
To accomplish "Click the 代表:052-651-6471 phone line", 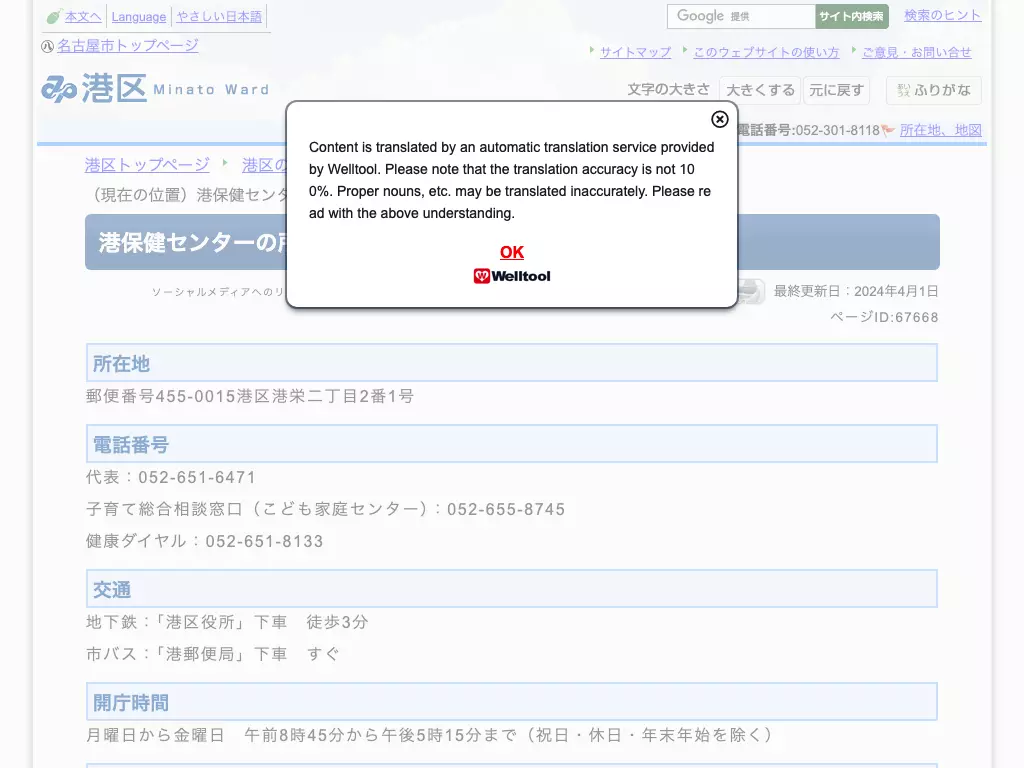I will pos(170,477).
